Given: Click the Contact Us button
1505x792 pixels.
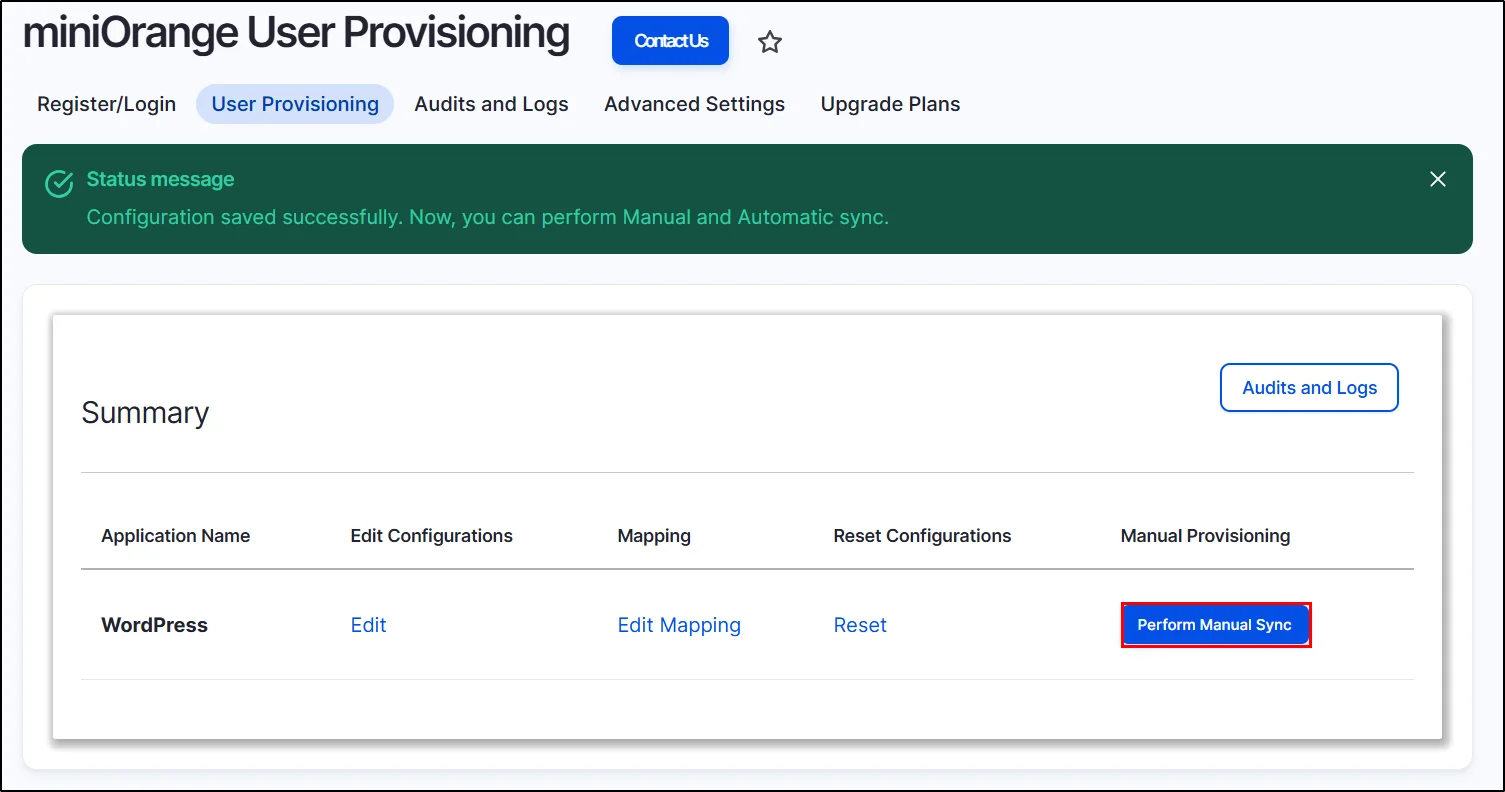Looking at the screenshot, I should click(x=671, y=41).
